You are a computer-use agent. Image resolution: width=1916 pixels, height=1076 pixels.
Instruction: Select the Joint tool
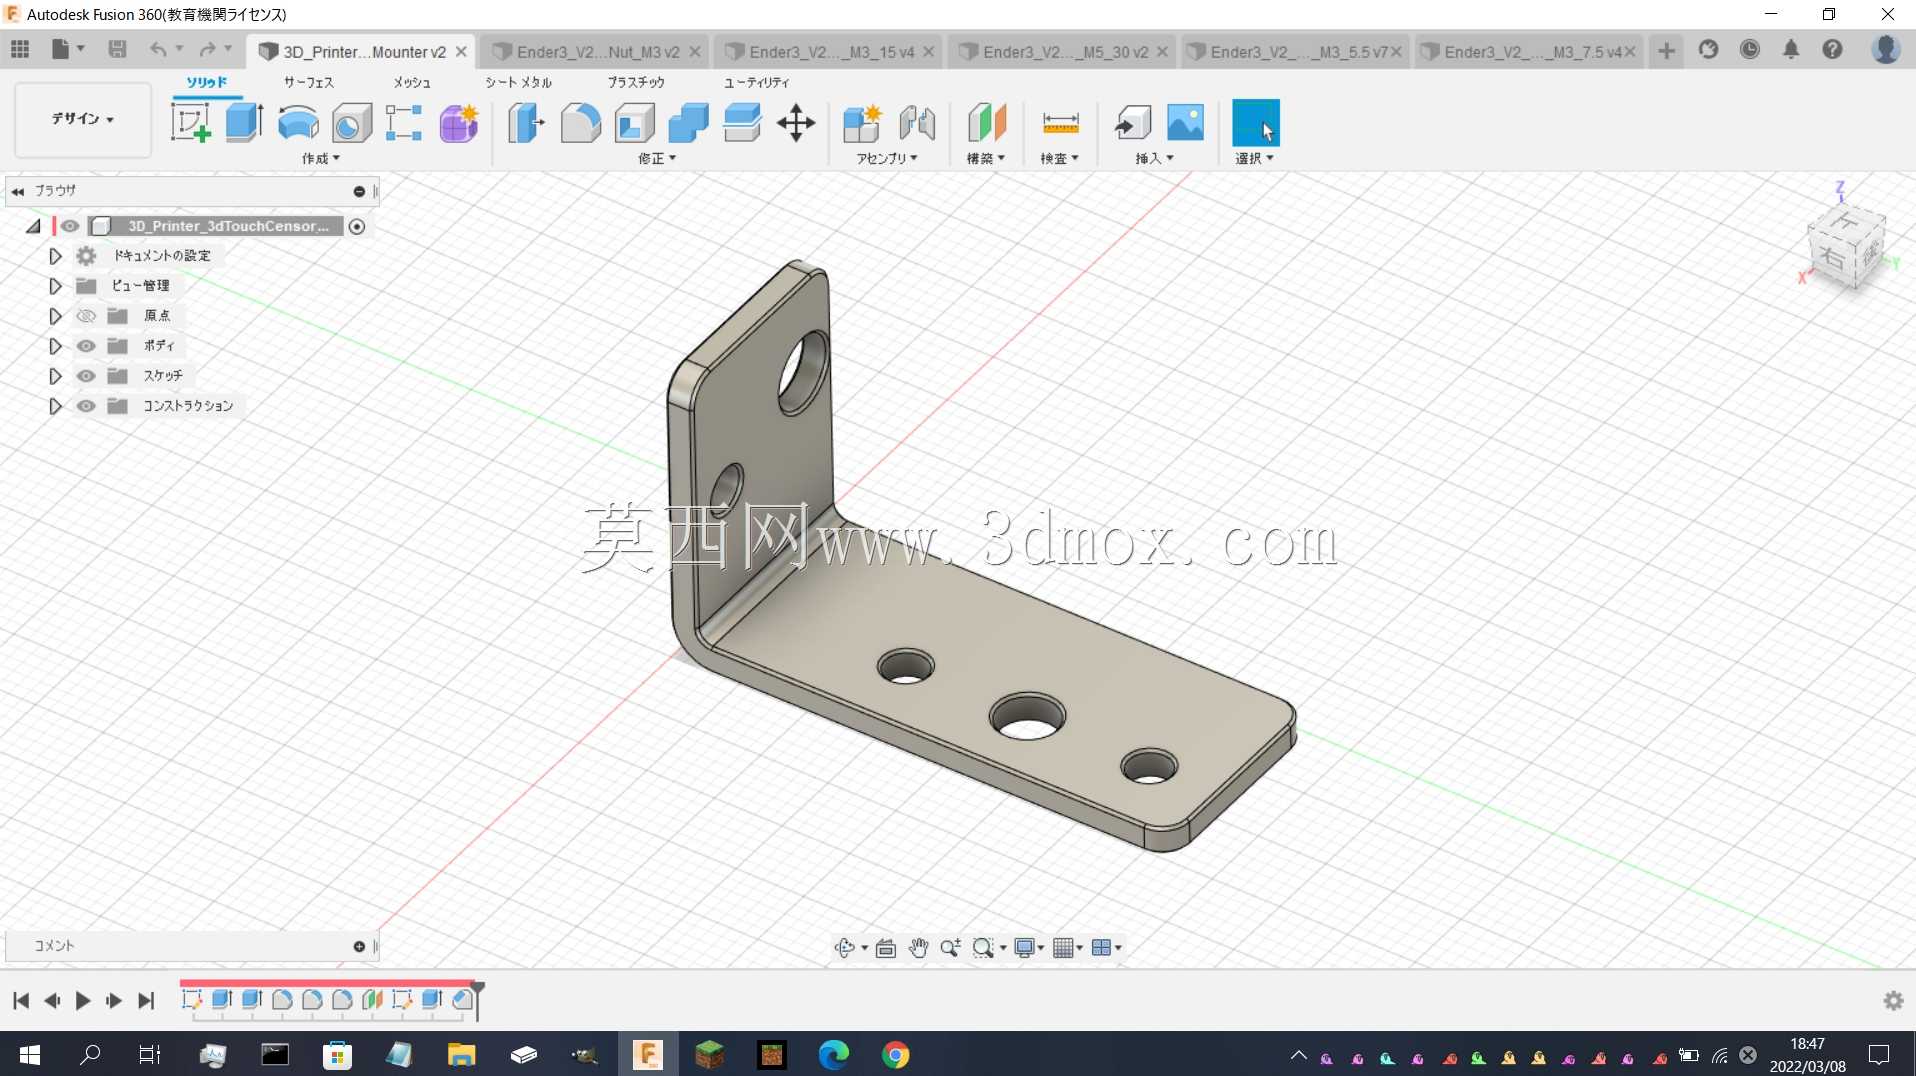click(917, 123)
